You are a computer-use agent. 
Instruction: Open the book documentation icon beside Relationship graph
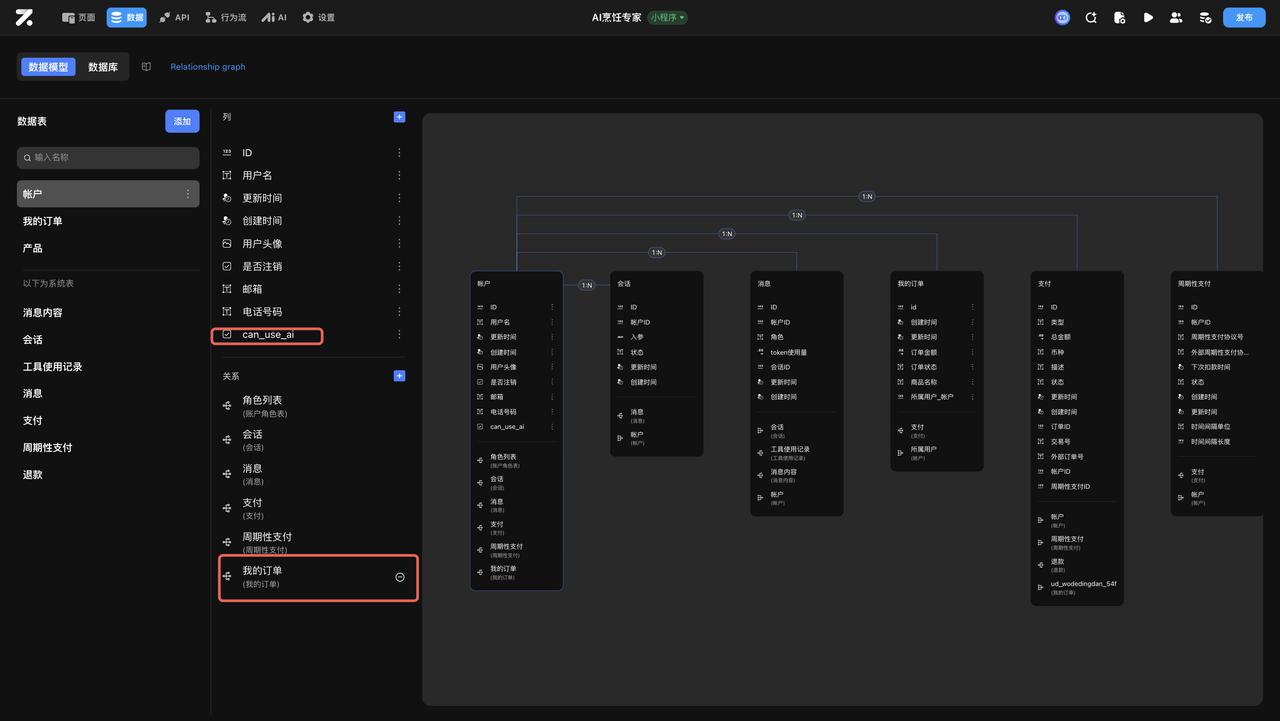(x=146, y=67)
